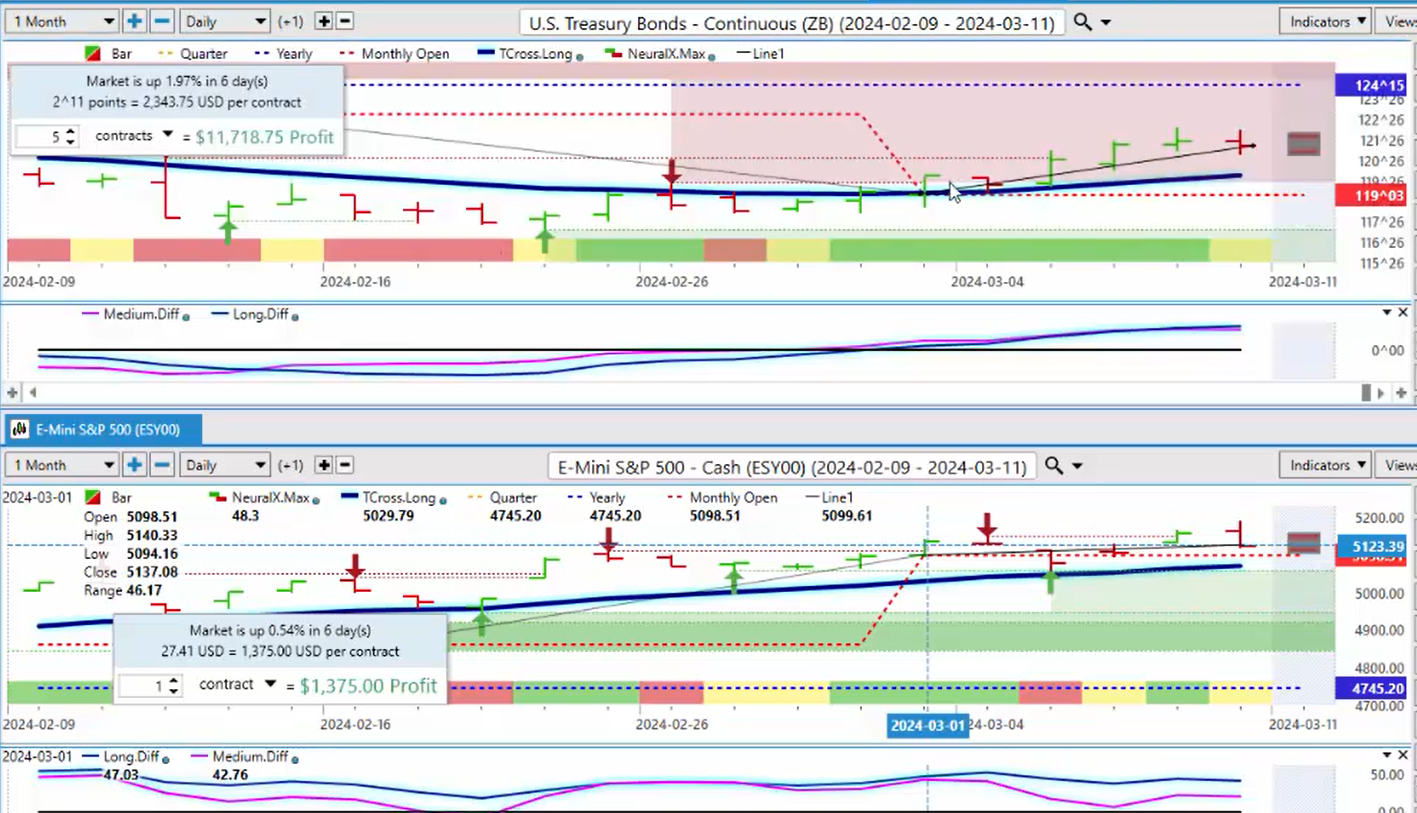Open the 1 Month range dropdown on ESY00 chart
Image resolution: width=1417 pixels, height=813 pixels.
pyautogui.click(x=60, y=465)
